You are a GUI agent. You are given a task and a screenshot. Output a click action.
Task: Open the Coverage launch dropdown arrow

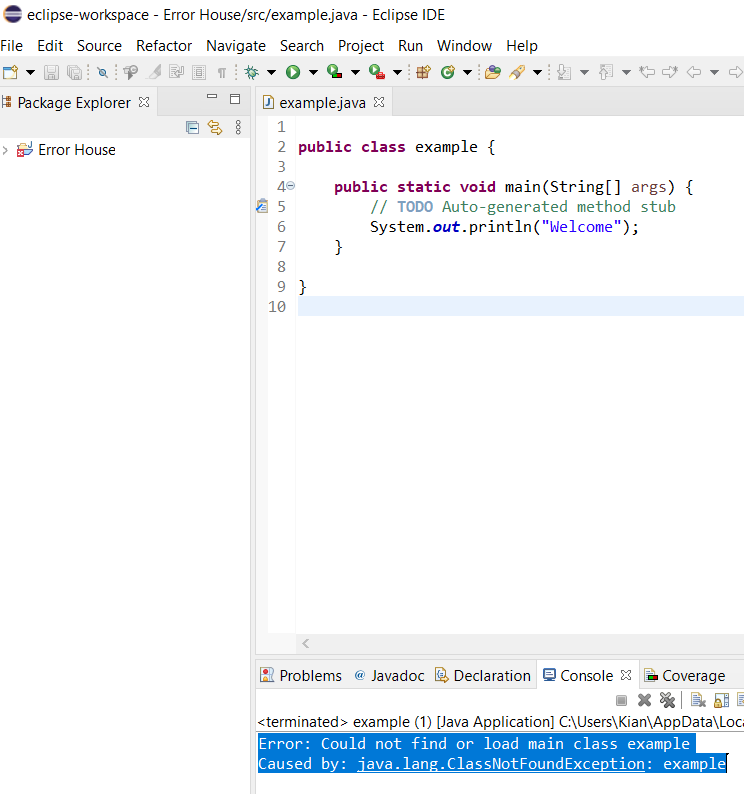coord(355,72)
